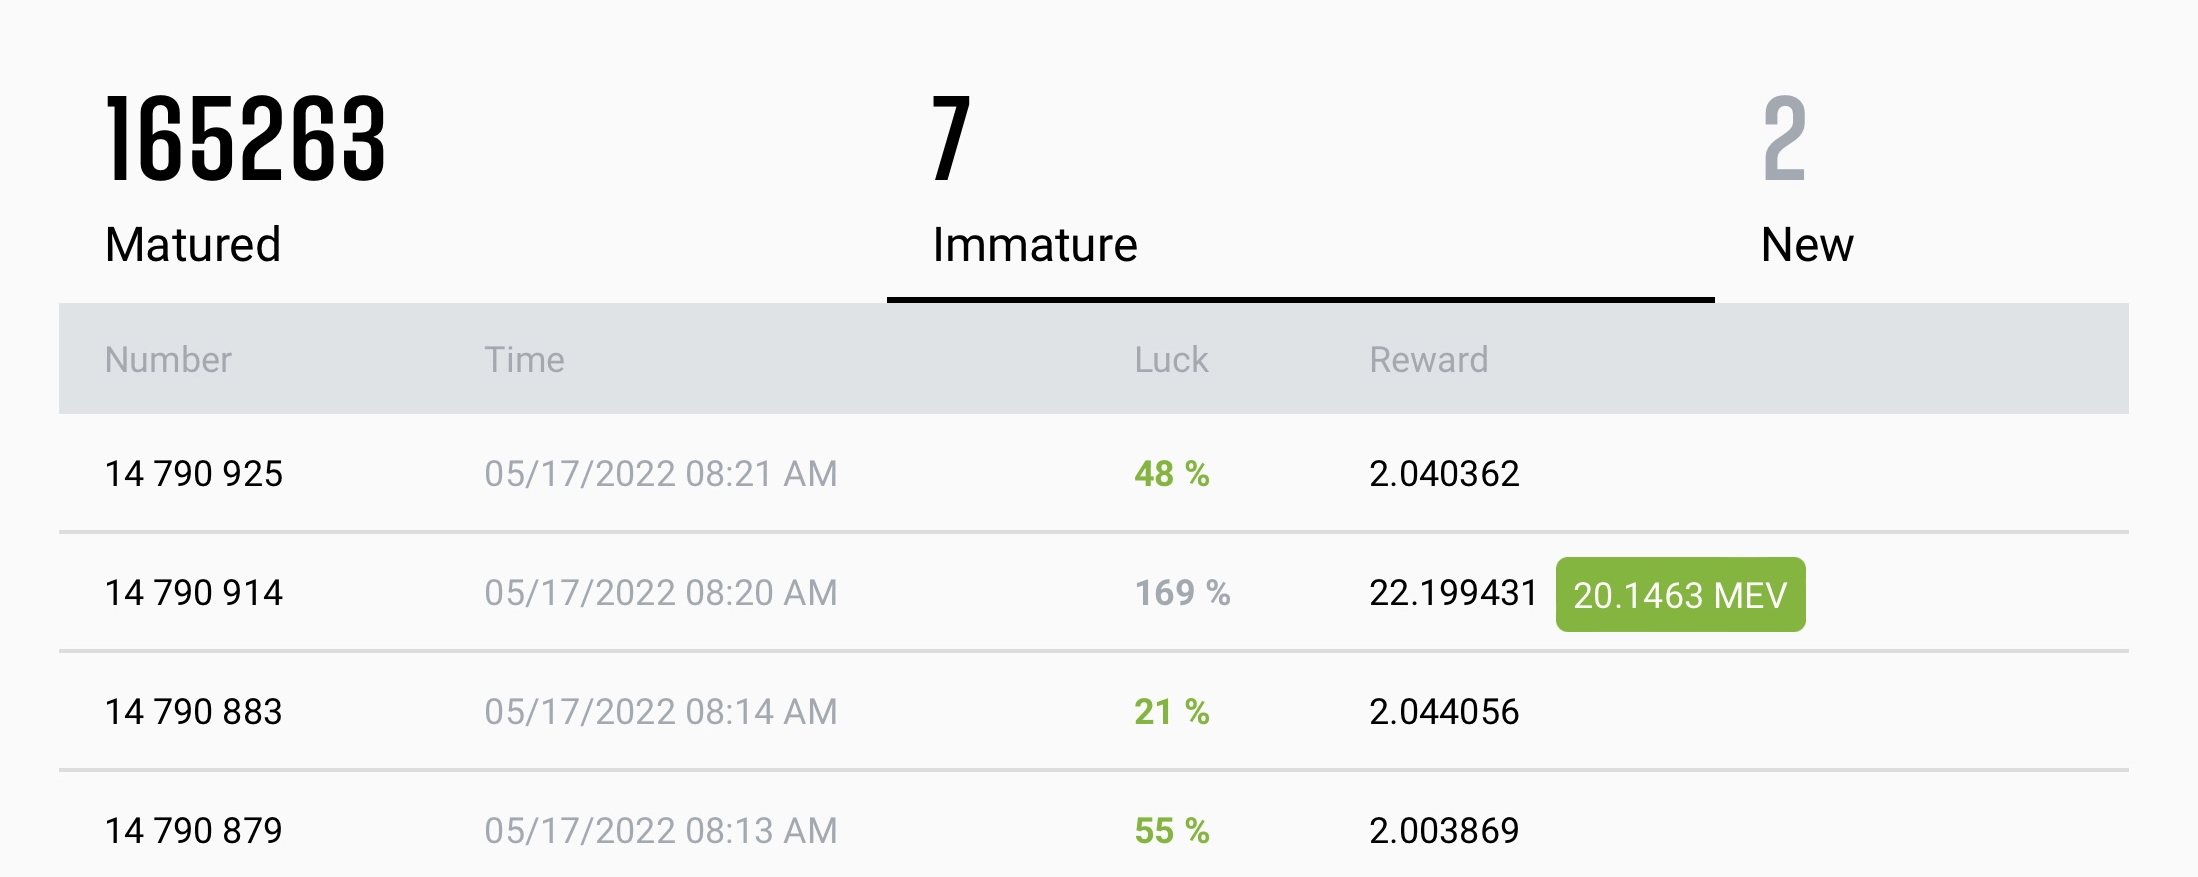The width and height of the screenshot is (2198, 877).
Task: Click the 21 % luck value
Action: (x=1171, y=712)
